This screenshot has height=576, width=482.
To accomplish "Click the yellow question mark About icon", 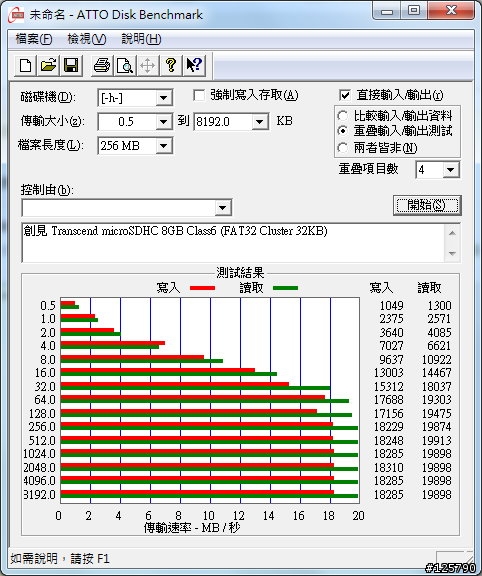I will pos(171,66).
